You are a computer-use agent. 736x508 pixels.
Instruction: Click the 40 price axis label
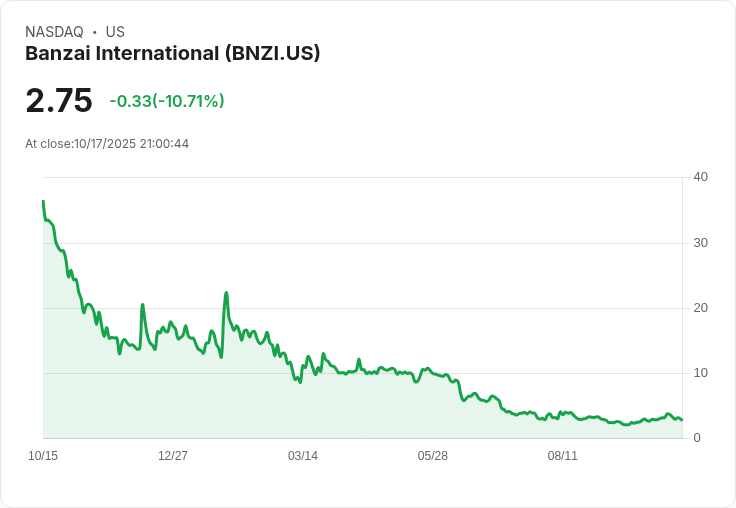click(x=700, y=177)
